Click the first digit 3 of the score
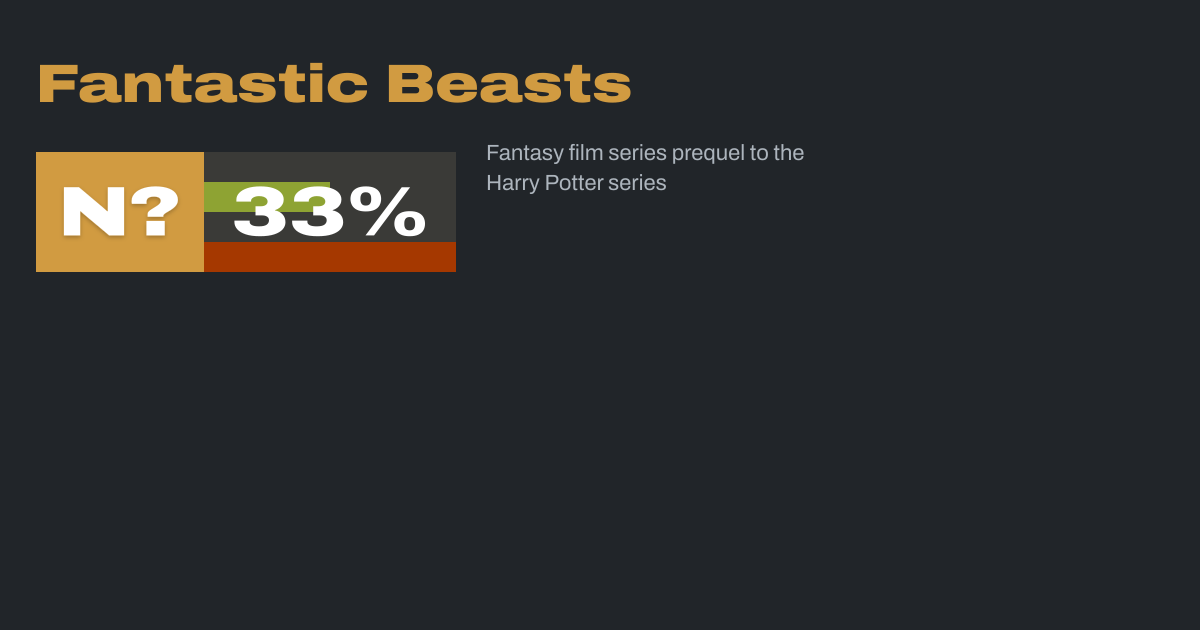Screen dimensions: 1200x630 (261, 212)
